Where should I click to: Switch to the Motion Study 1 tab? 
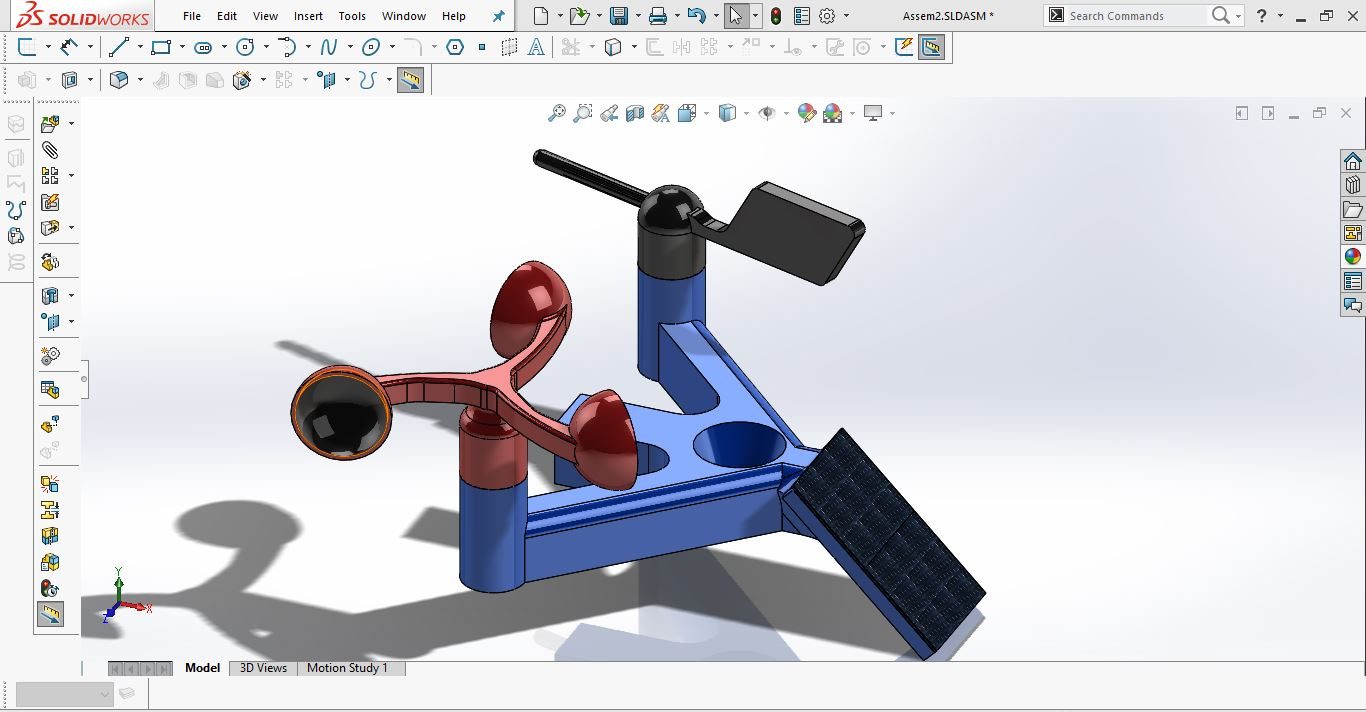(347, 668)
